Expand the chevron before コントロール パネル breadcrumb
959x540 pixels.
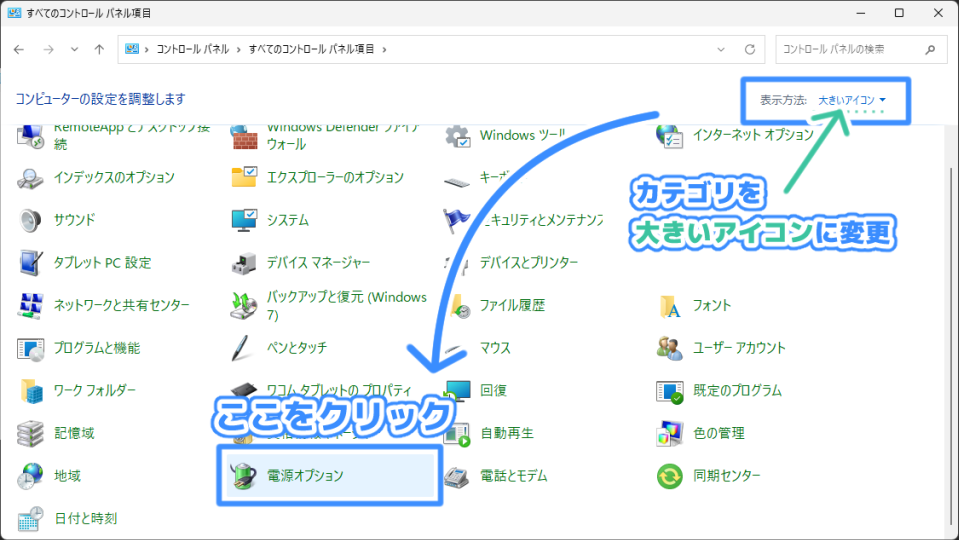(x=147, y=50)
